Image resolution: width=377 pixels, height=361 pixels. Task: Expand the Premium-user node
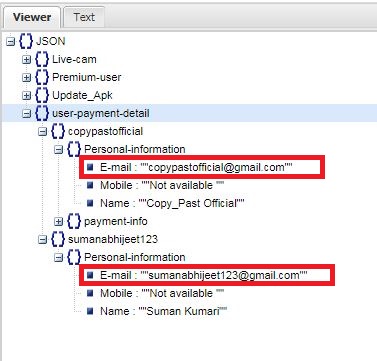[26, 78]
